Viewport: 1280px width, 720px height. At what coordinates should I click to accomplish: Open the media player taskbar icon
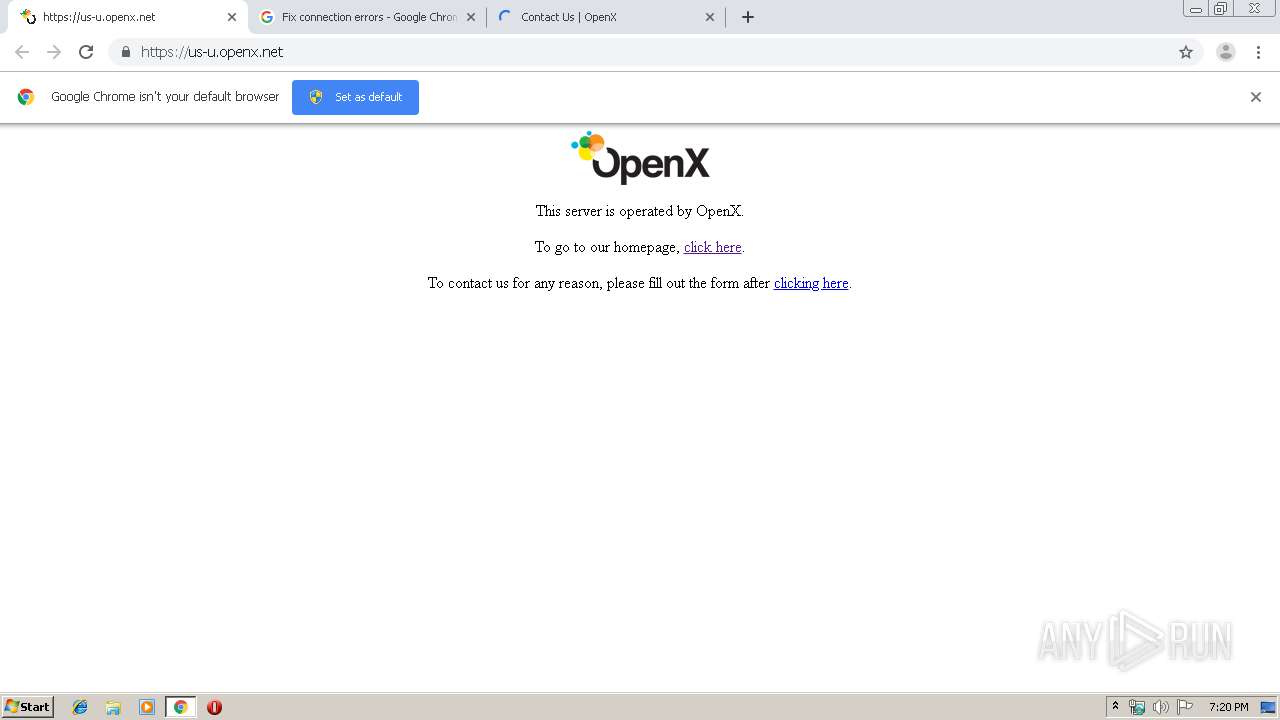coord(147,707)
